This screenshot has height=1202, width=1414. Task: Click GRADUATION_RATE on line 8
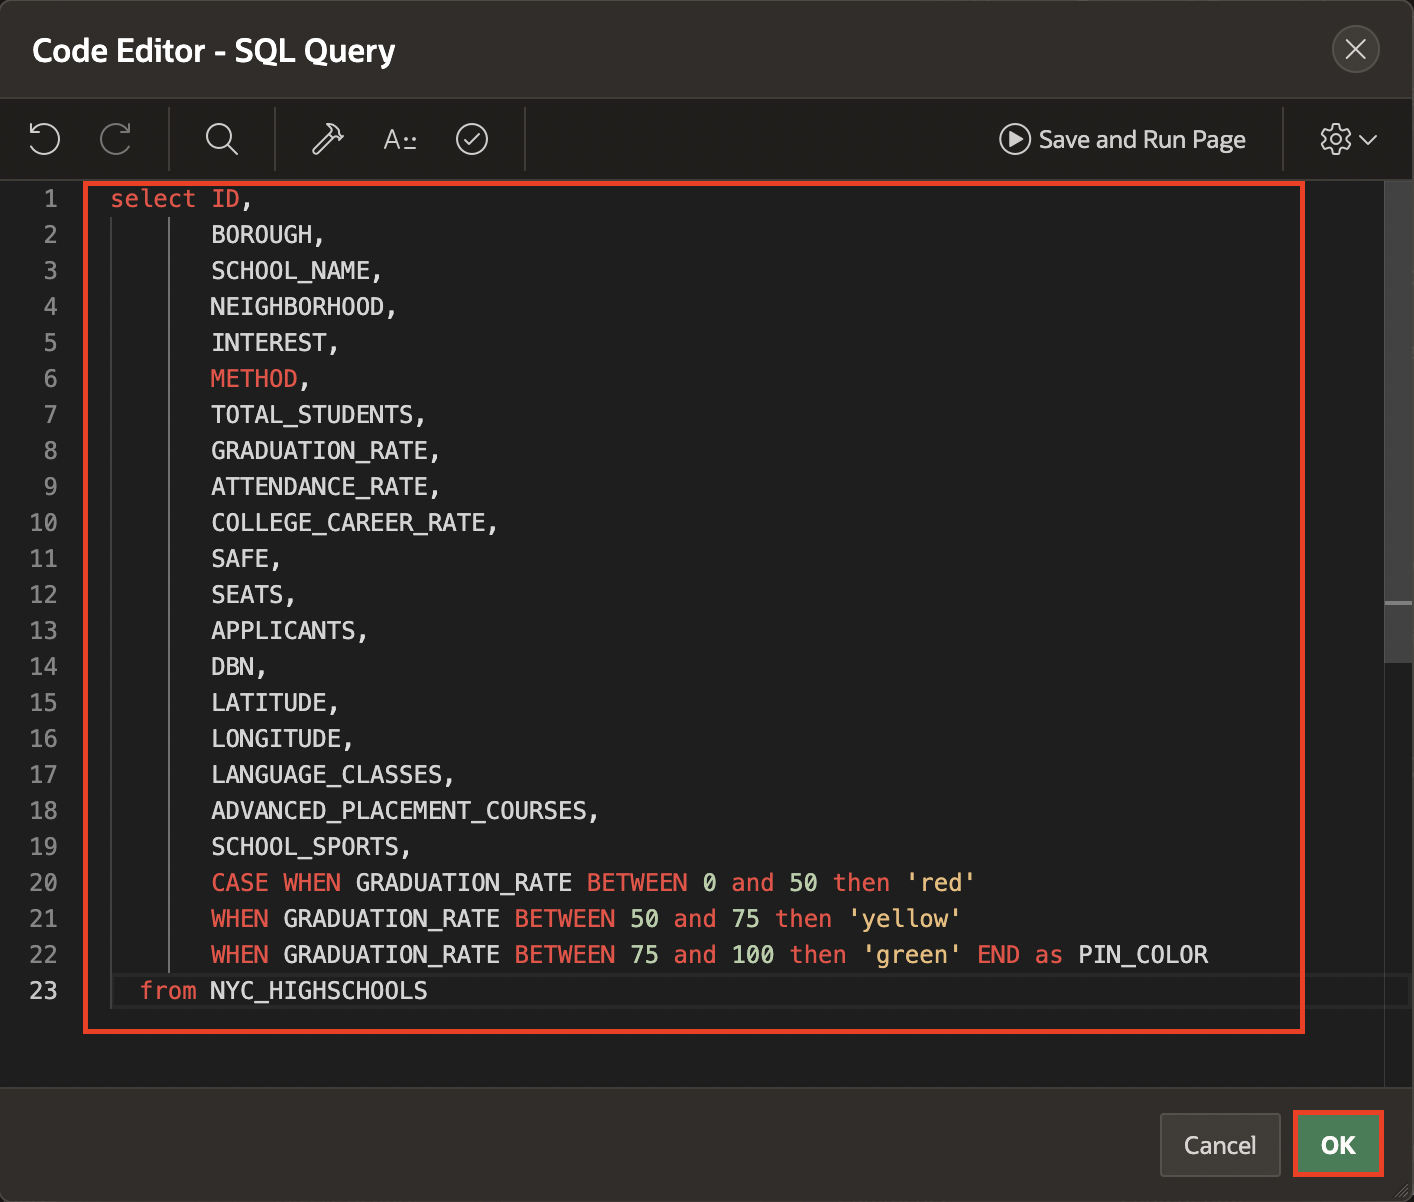click(319, 451)
